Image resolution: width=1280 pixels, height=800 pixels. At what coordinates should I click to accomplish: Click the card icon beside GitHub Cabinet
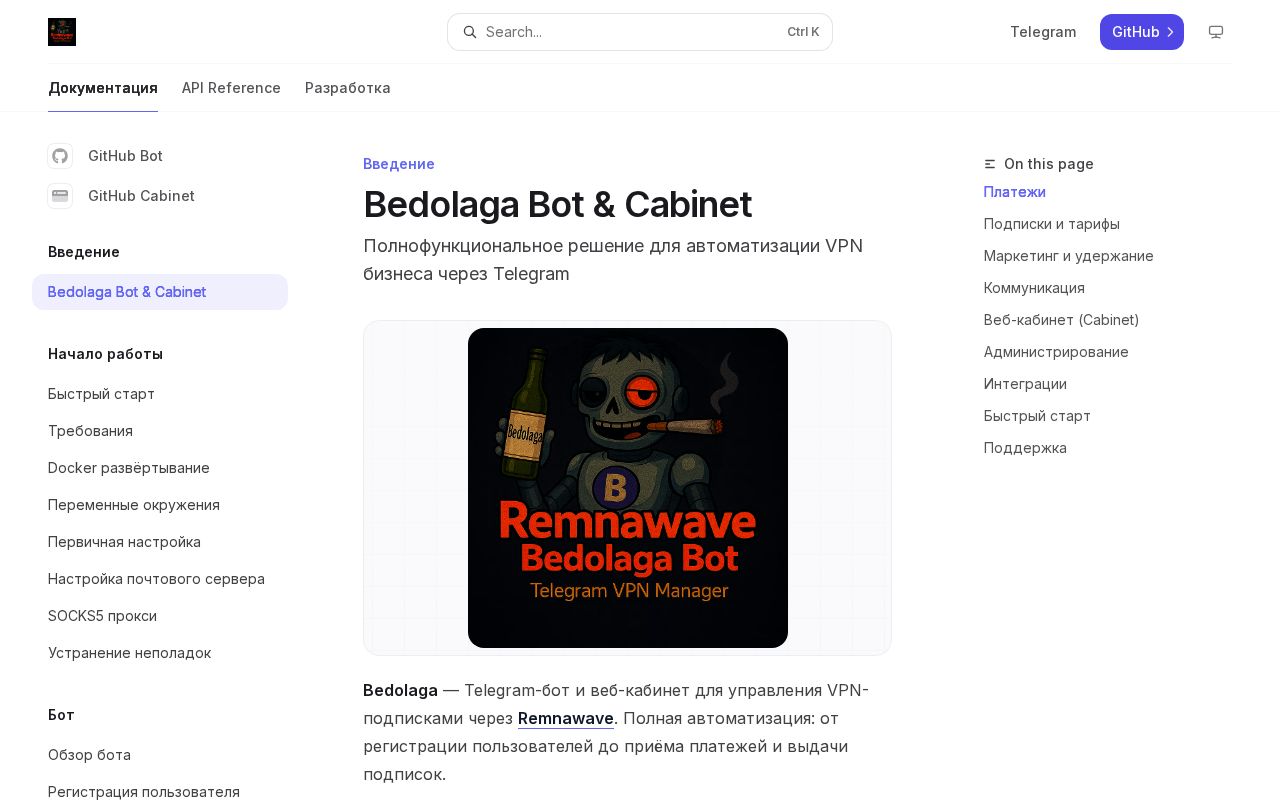[x=60, y=196]
